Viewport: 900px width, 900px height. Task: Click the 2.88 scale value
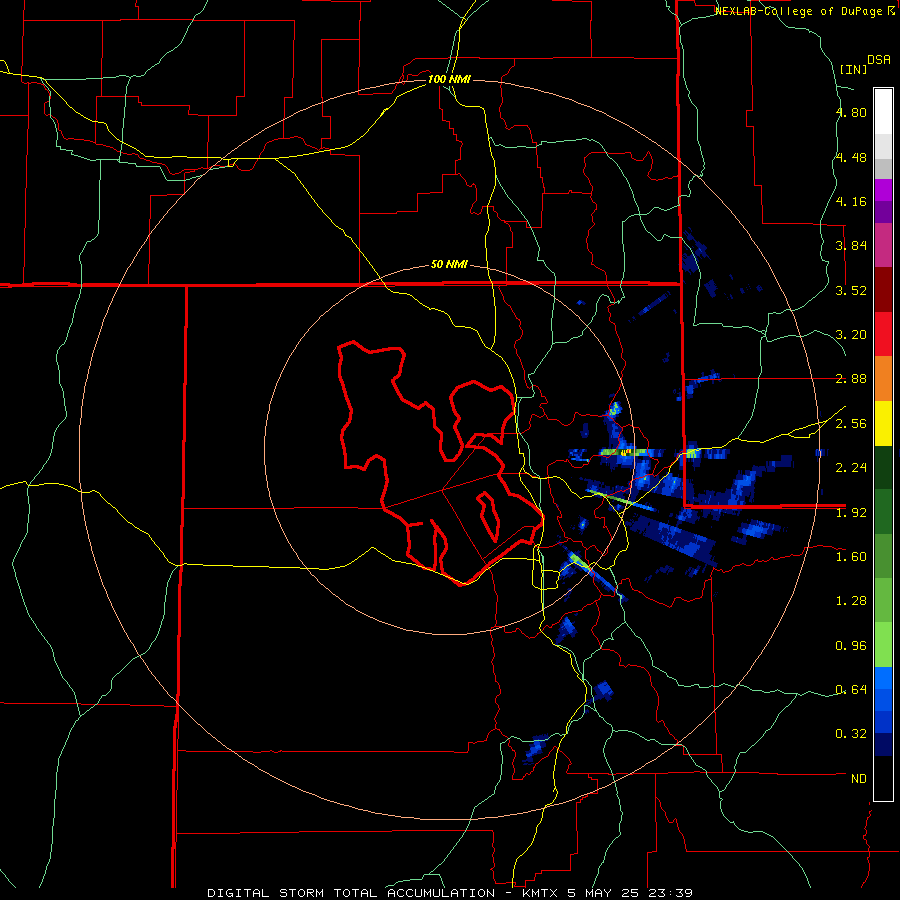851,379
